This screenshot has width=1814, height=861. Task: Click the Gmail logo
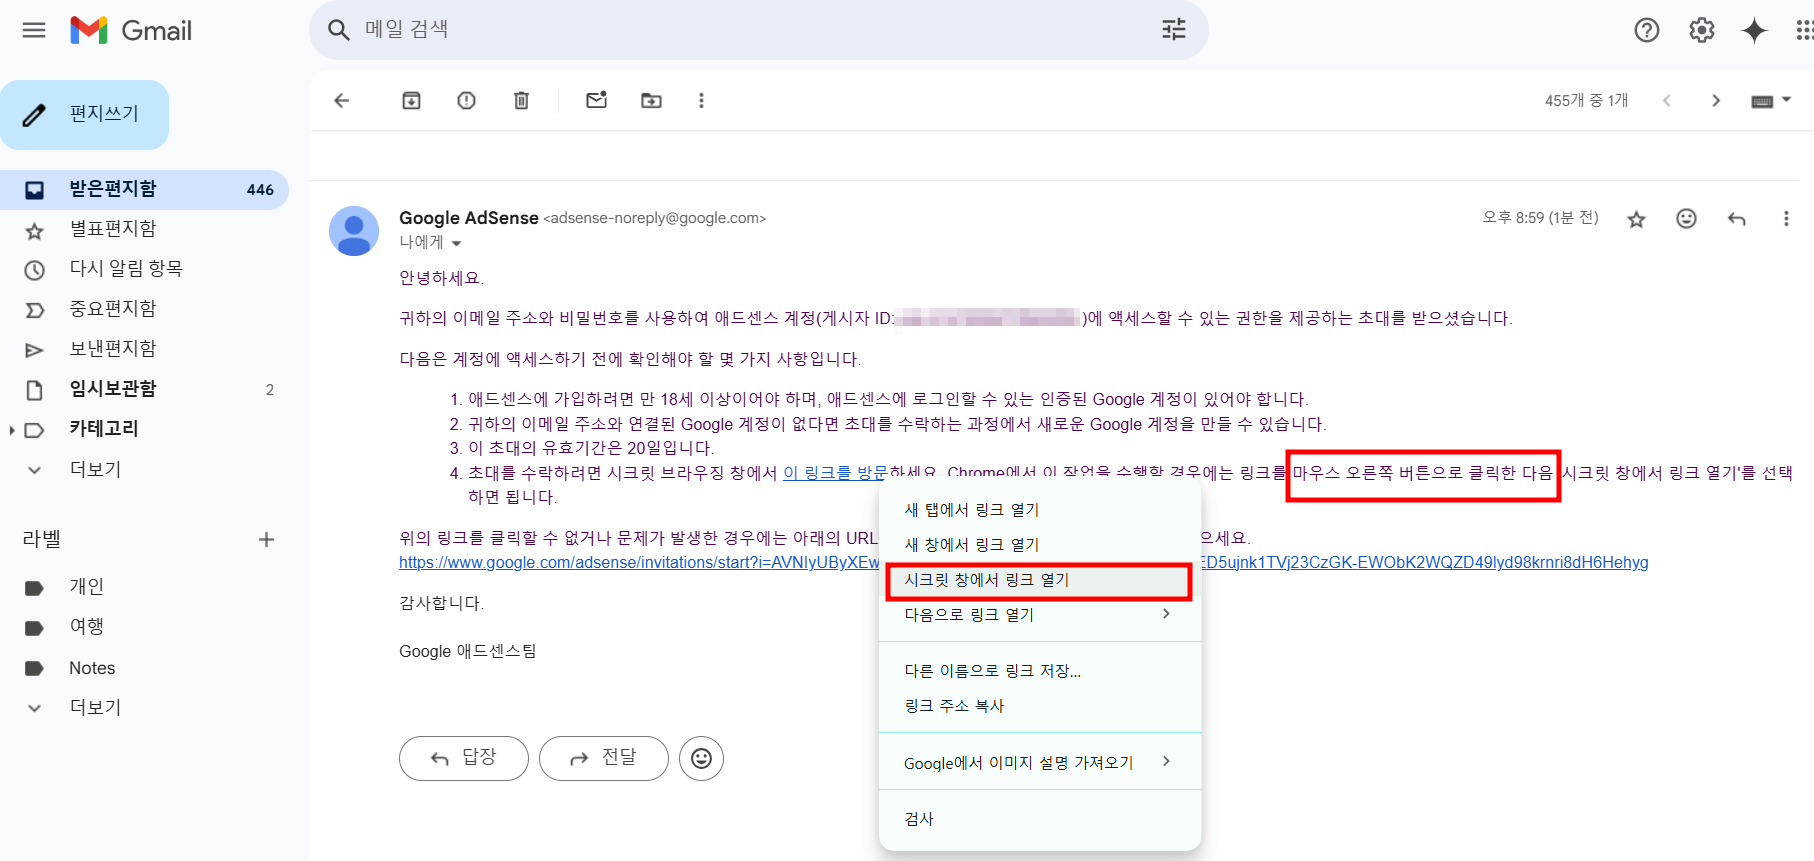tap(131, 30)
